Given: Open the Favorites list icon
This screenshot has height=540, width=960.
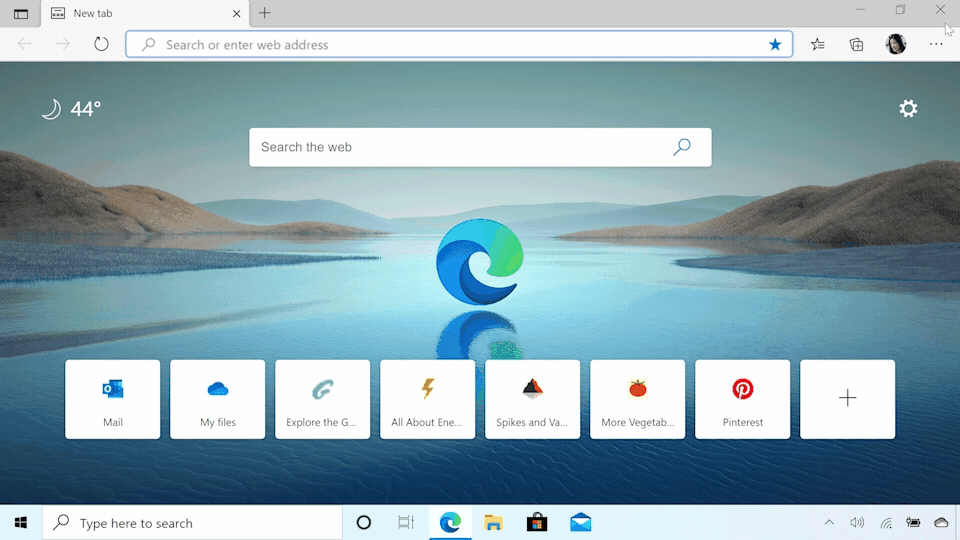Looking at the screenshot, I should (818, 44).
